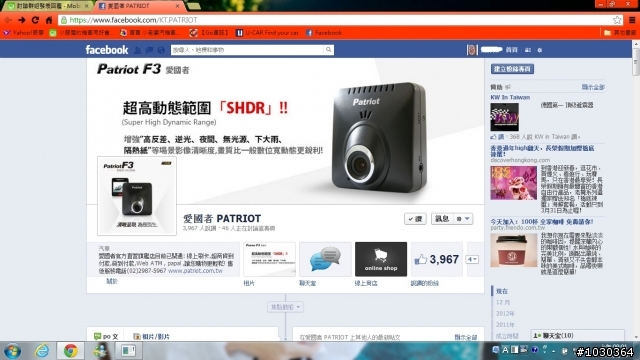
Task: Close the 愛國者 PATRIOT browser tab
Action: pos(177,6)
